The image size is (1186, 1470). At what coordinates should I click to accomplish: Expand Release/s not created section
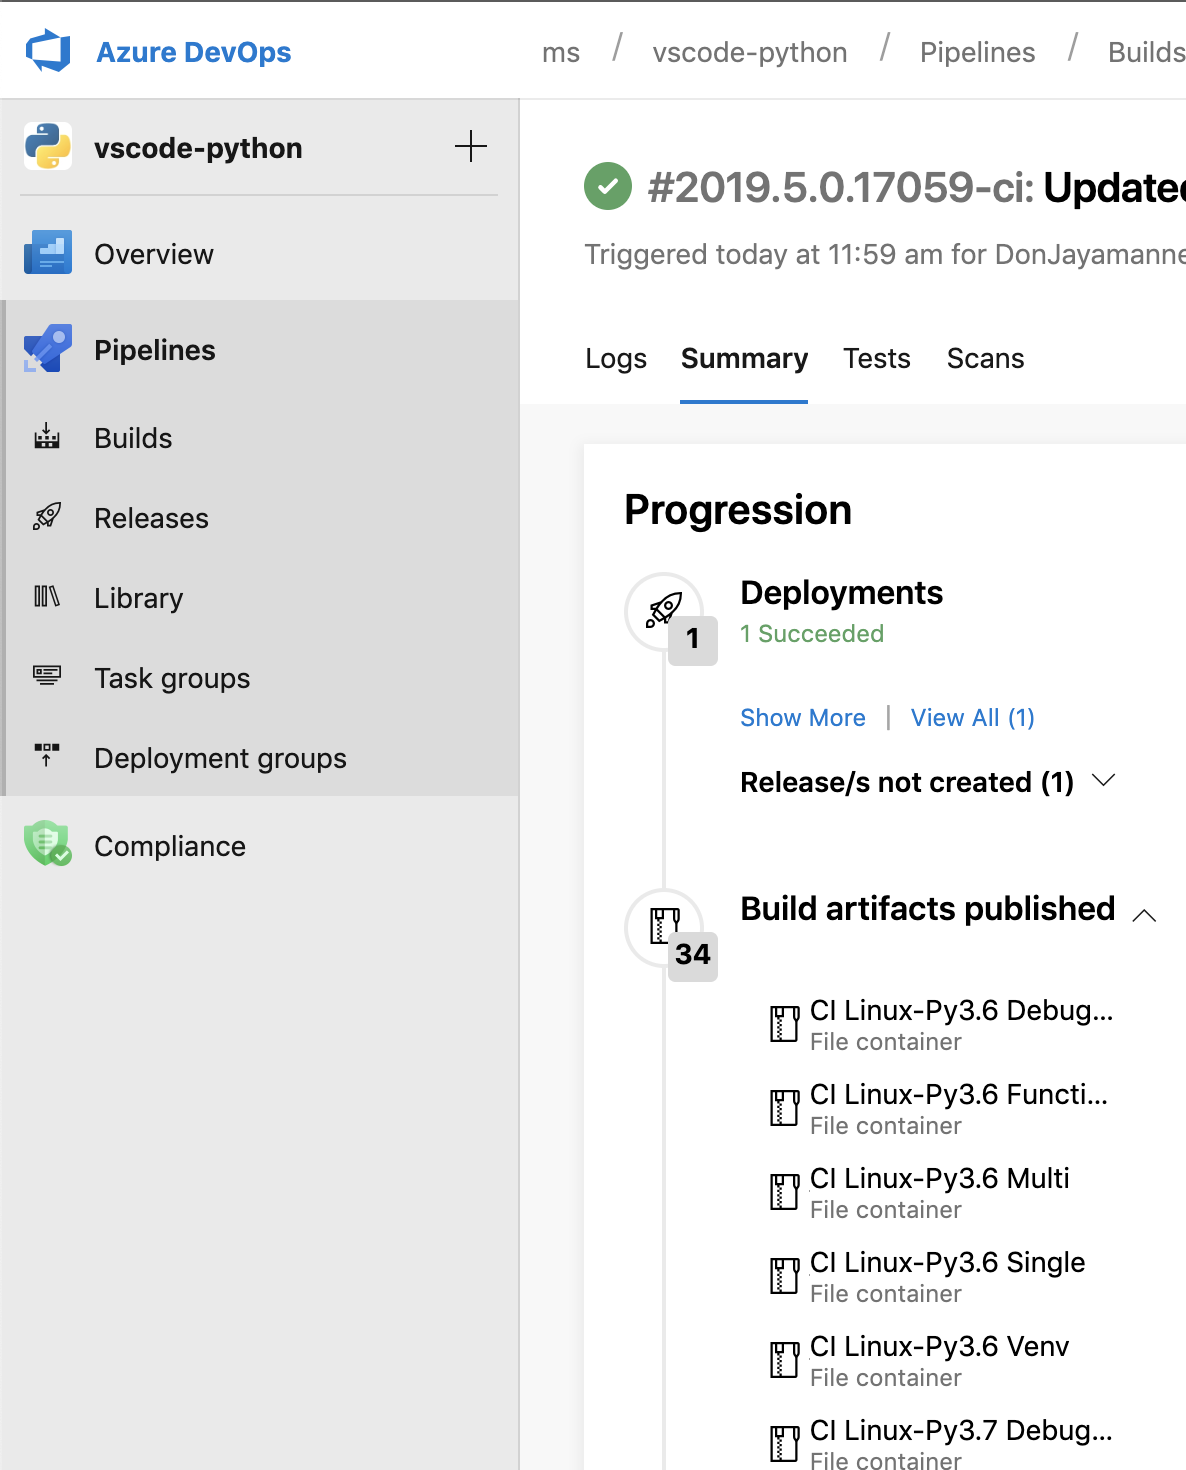pyautogui.click(x=1104, y=781)
